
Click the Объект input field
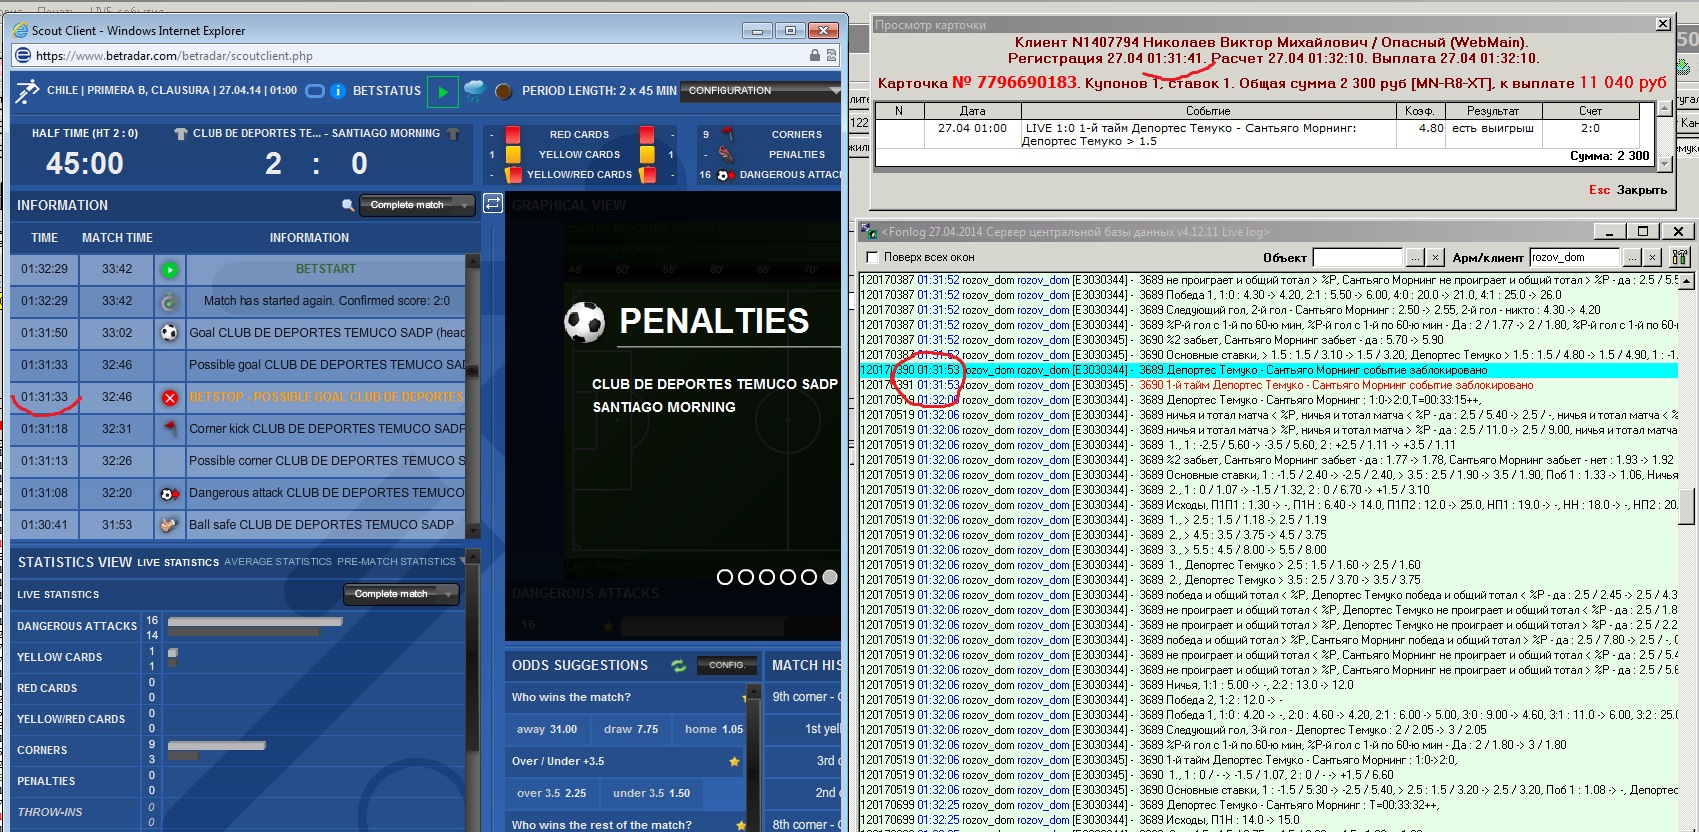(1358, 257)
